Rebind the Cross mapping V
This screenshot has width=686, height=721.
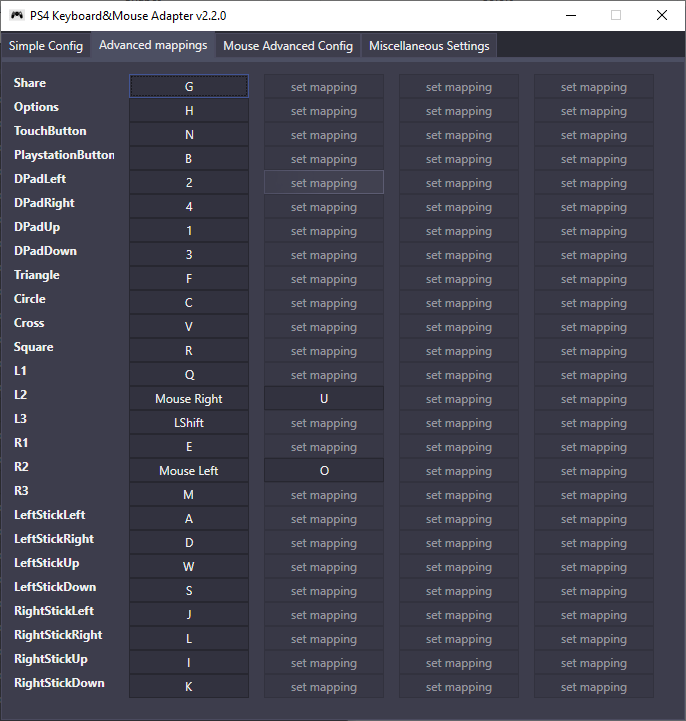click(x=189, y=326)
